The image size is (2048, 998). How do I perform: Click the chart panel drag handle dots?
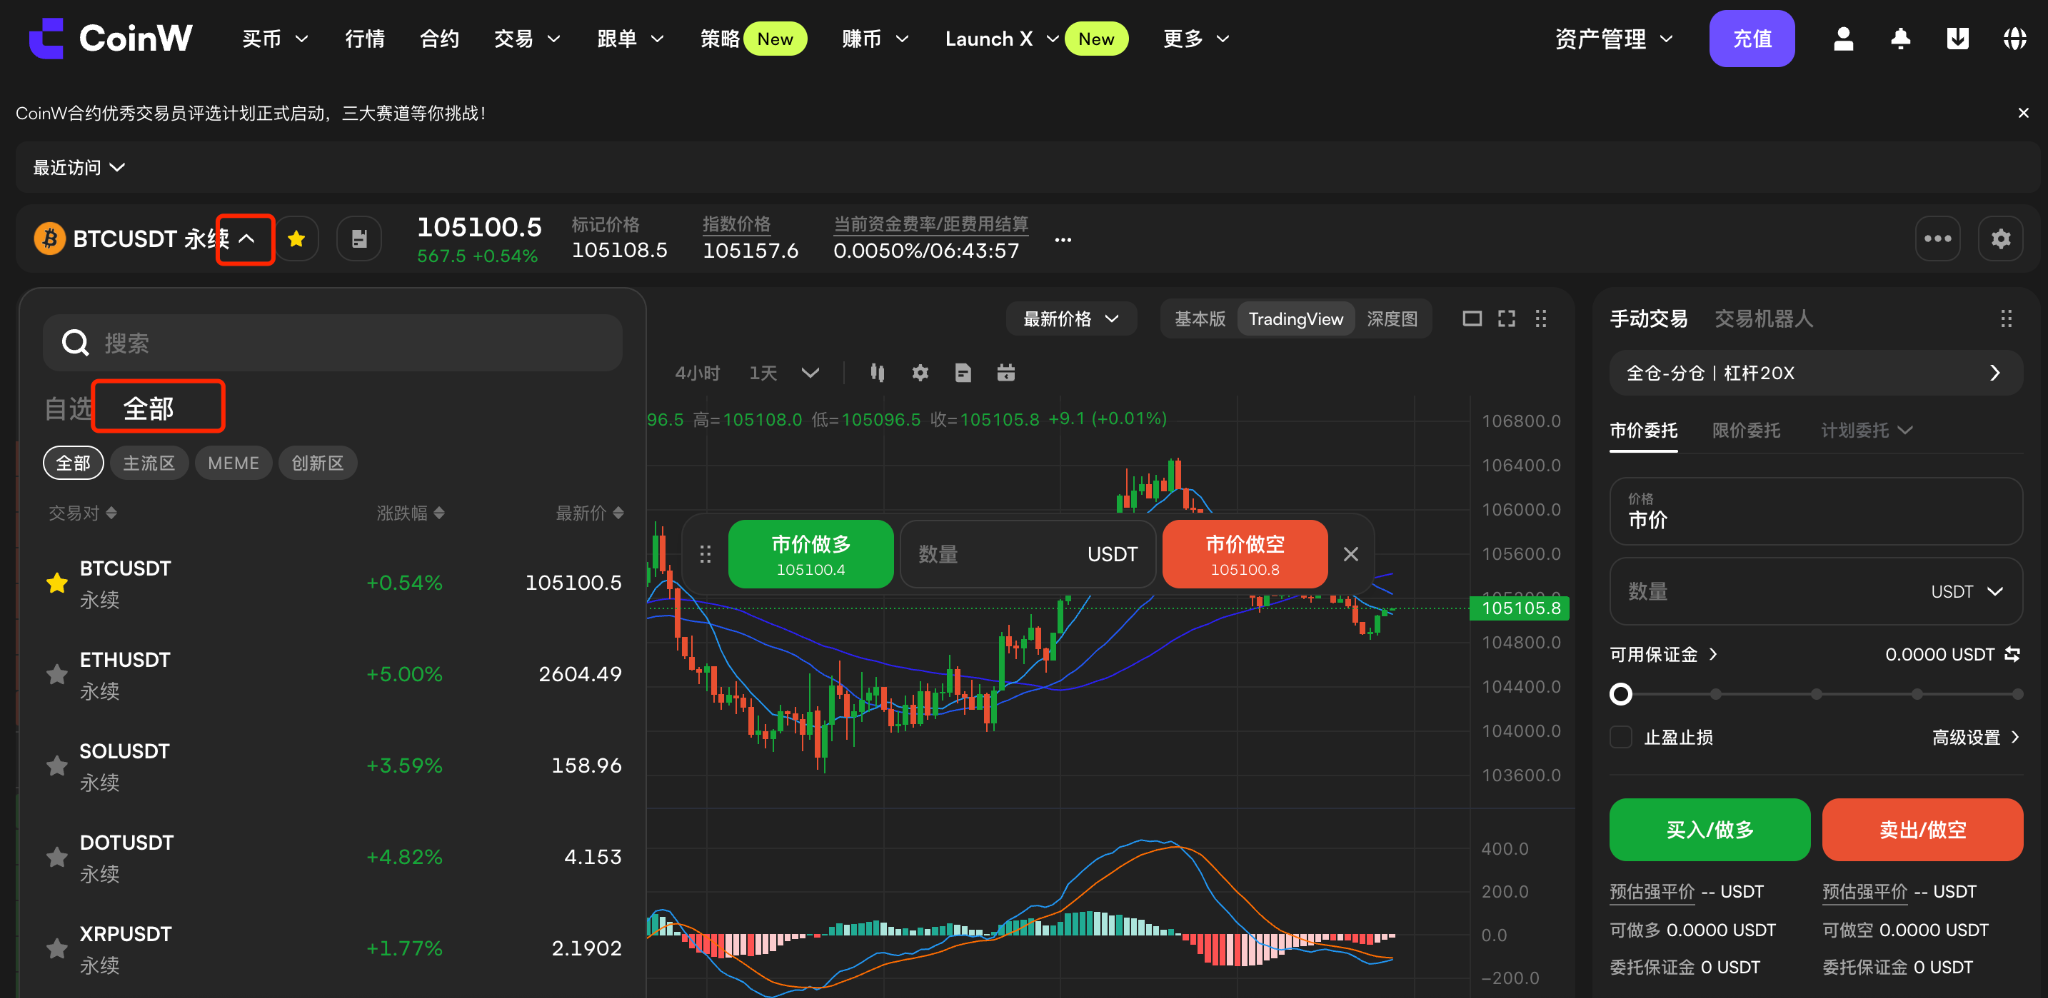1541,319
